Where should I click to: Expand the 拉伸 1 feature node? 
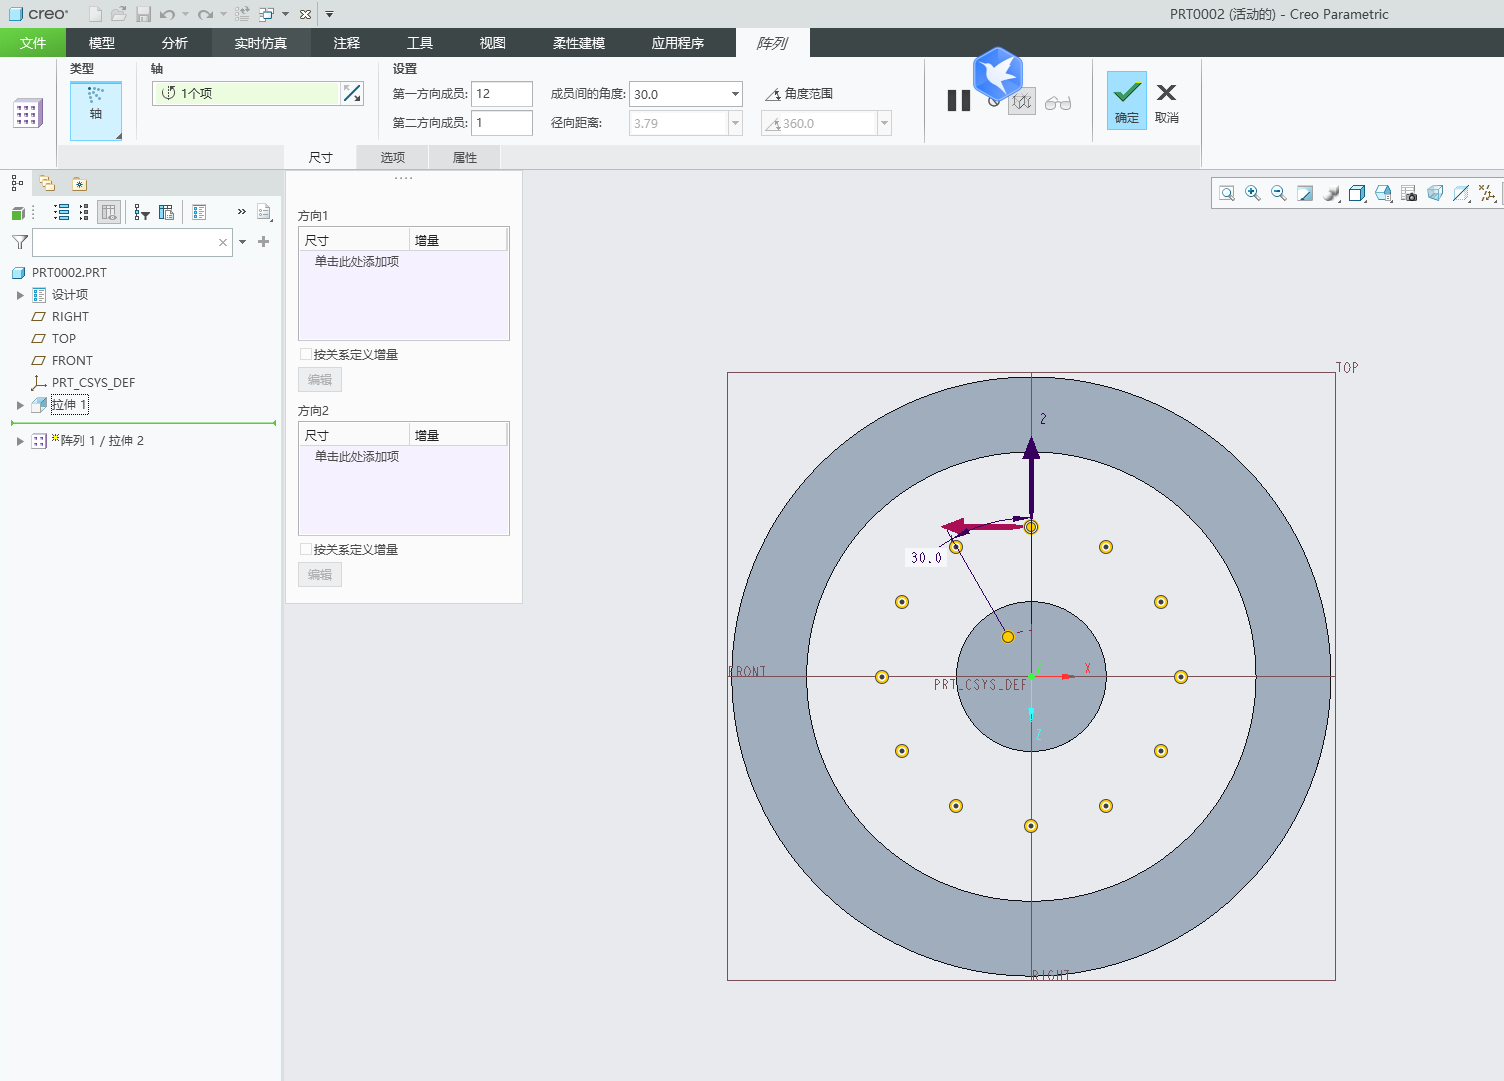20,405
